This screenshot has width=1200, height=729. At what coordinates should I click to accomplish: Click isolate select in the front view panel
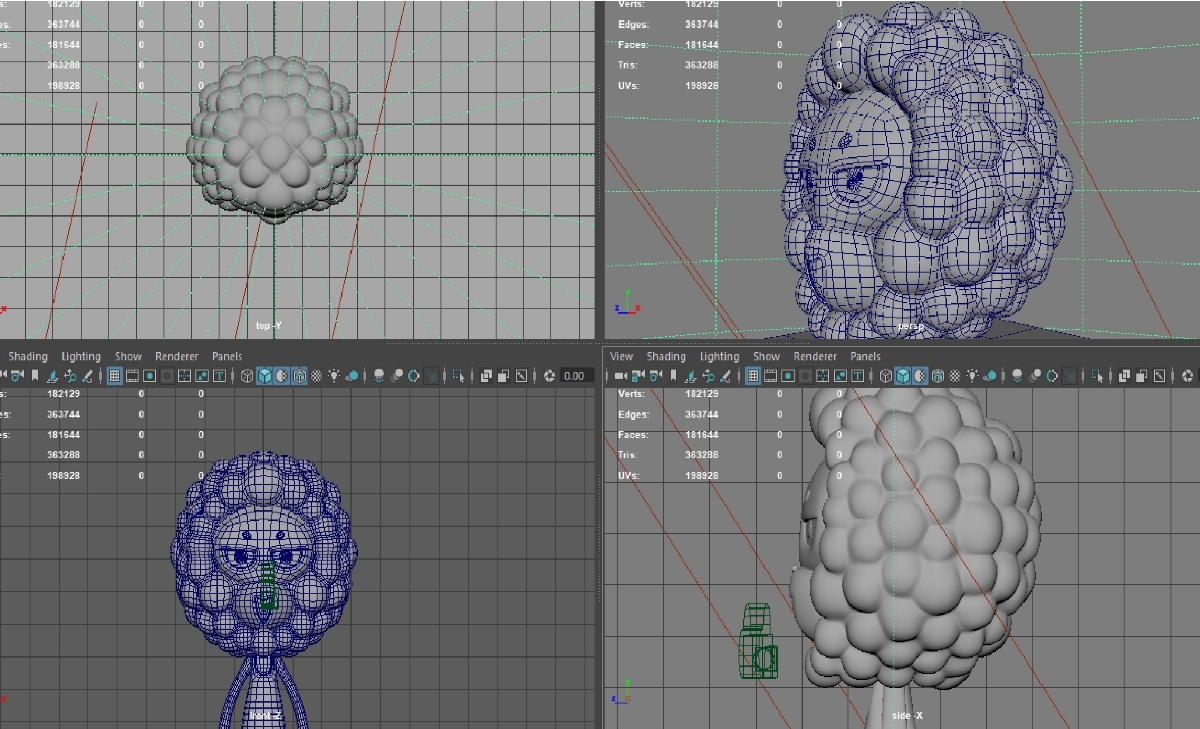(x=458, y=376)
